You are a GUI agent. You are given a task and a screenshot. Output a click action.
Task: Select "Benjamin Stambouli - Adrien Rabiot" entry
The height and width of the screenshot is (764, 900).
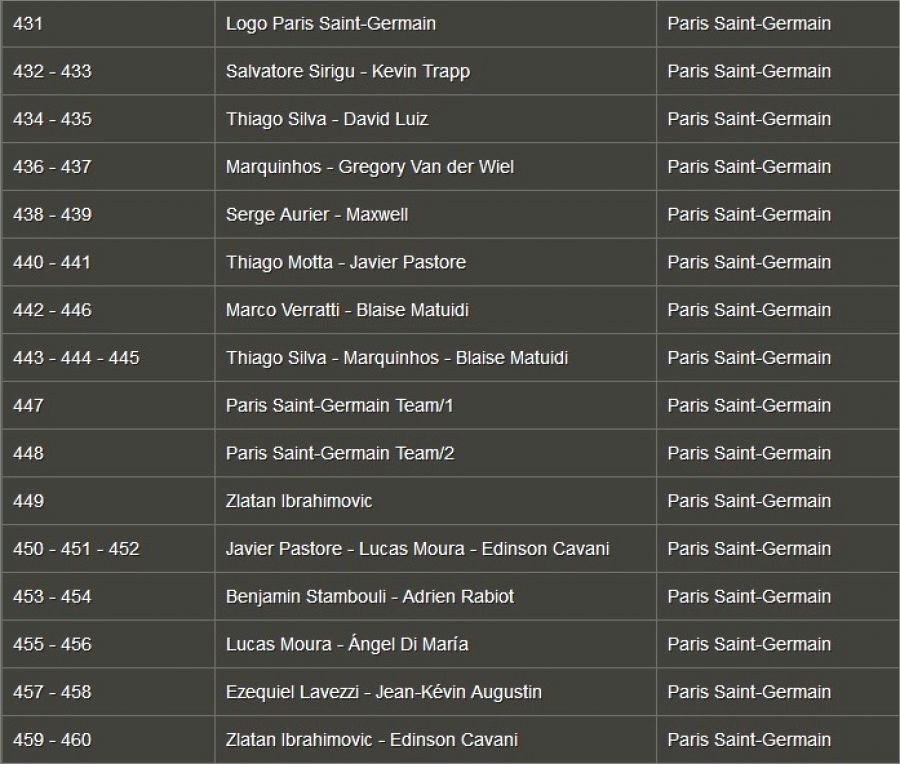click(370, 596)
